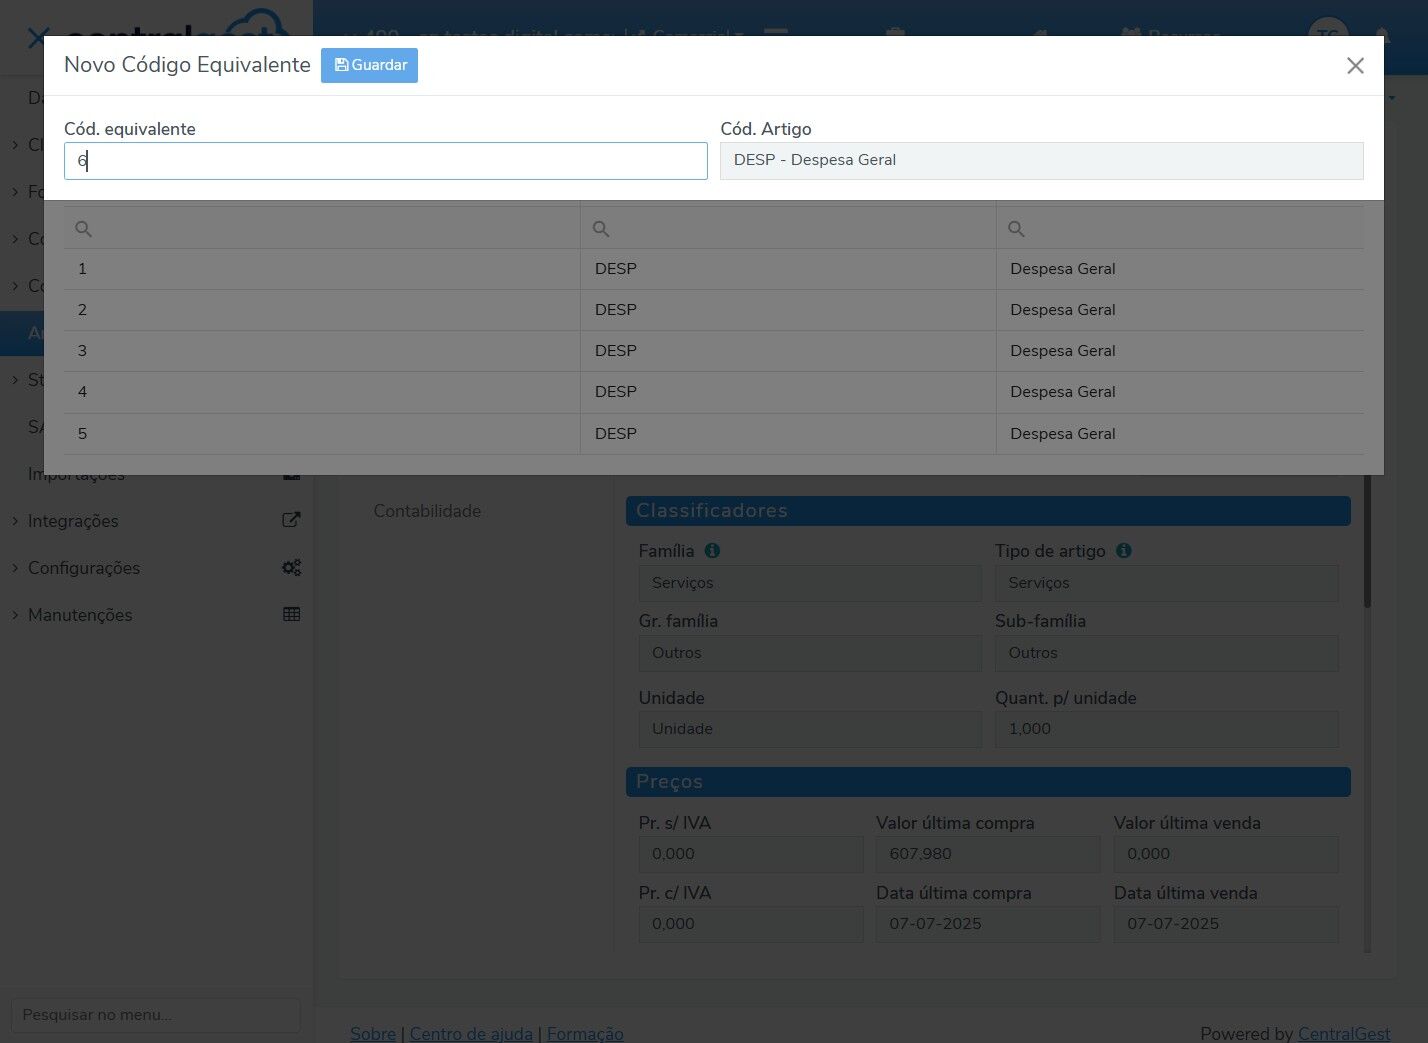Select code cell 5 in the grid

coord(322,434)
